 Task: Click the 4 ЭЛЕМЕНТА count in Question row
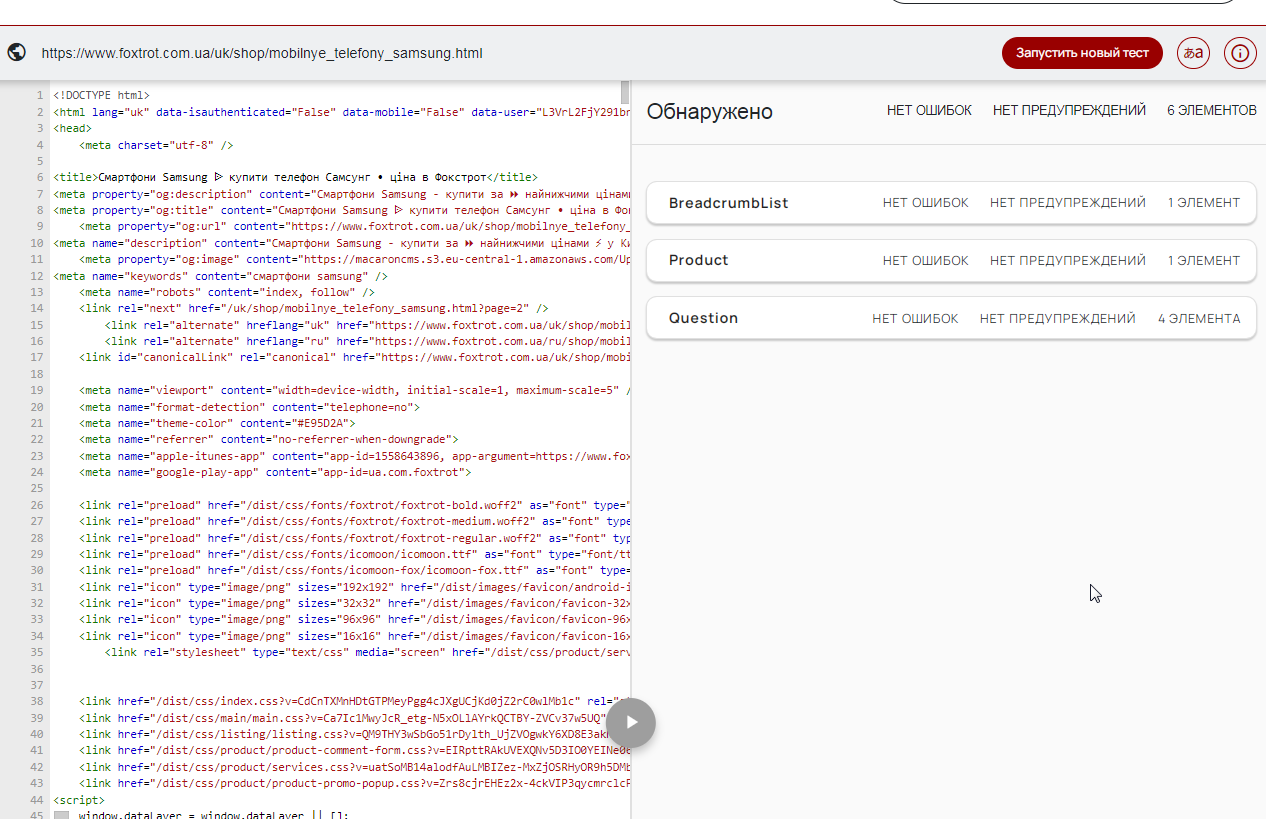(x=1199, y=319)
